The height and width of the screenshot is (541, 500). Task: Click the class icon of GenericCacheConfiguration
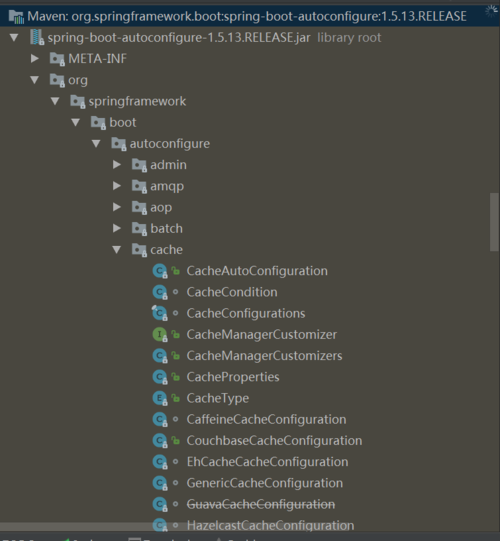[160, 483]
